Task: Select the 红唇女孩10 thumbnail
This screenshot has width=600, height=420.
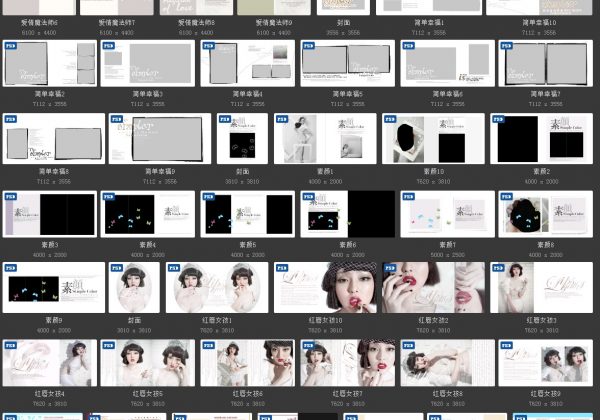Action: (325, 288)
